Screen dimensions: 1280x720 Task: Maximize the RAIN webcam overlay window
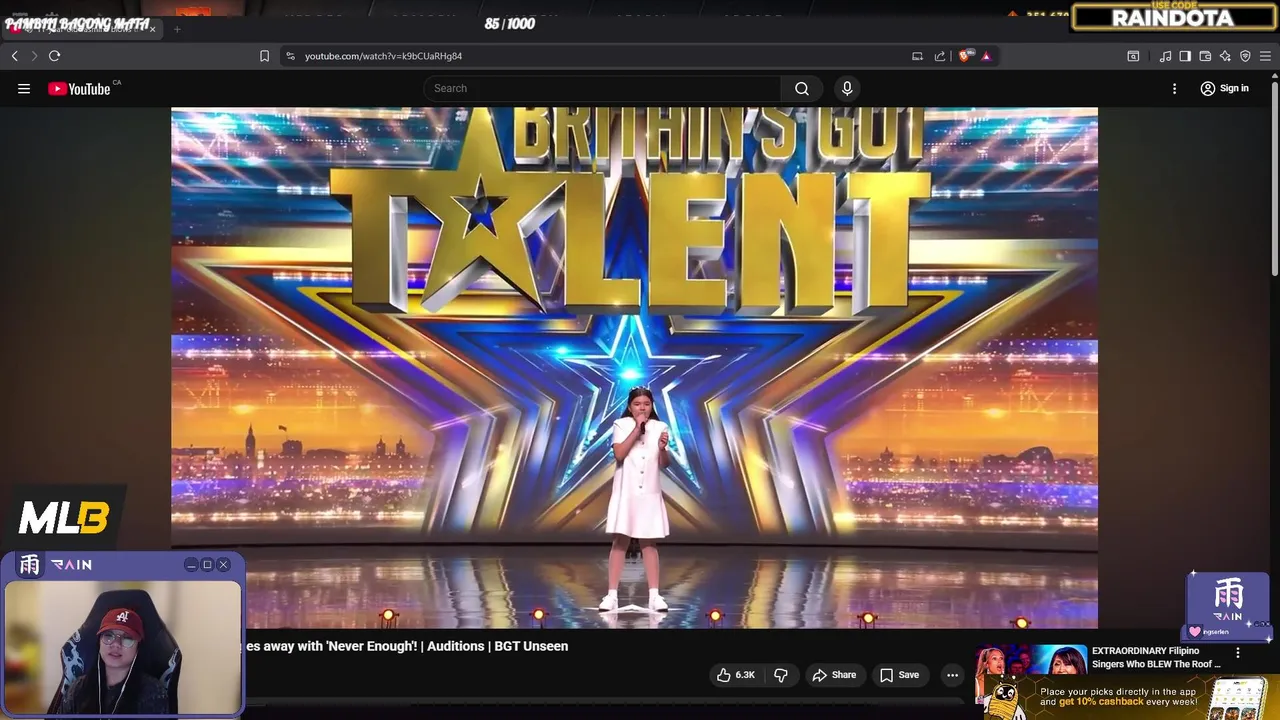(x=207, y=565)
